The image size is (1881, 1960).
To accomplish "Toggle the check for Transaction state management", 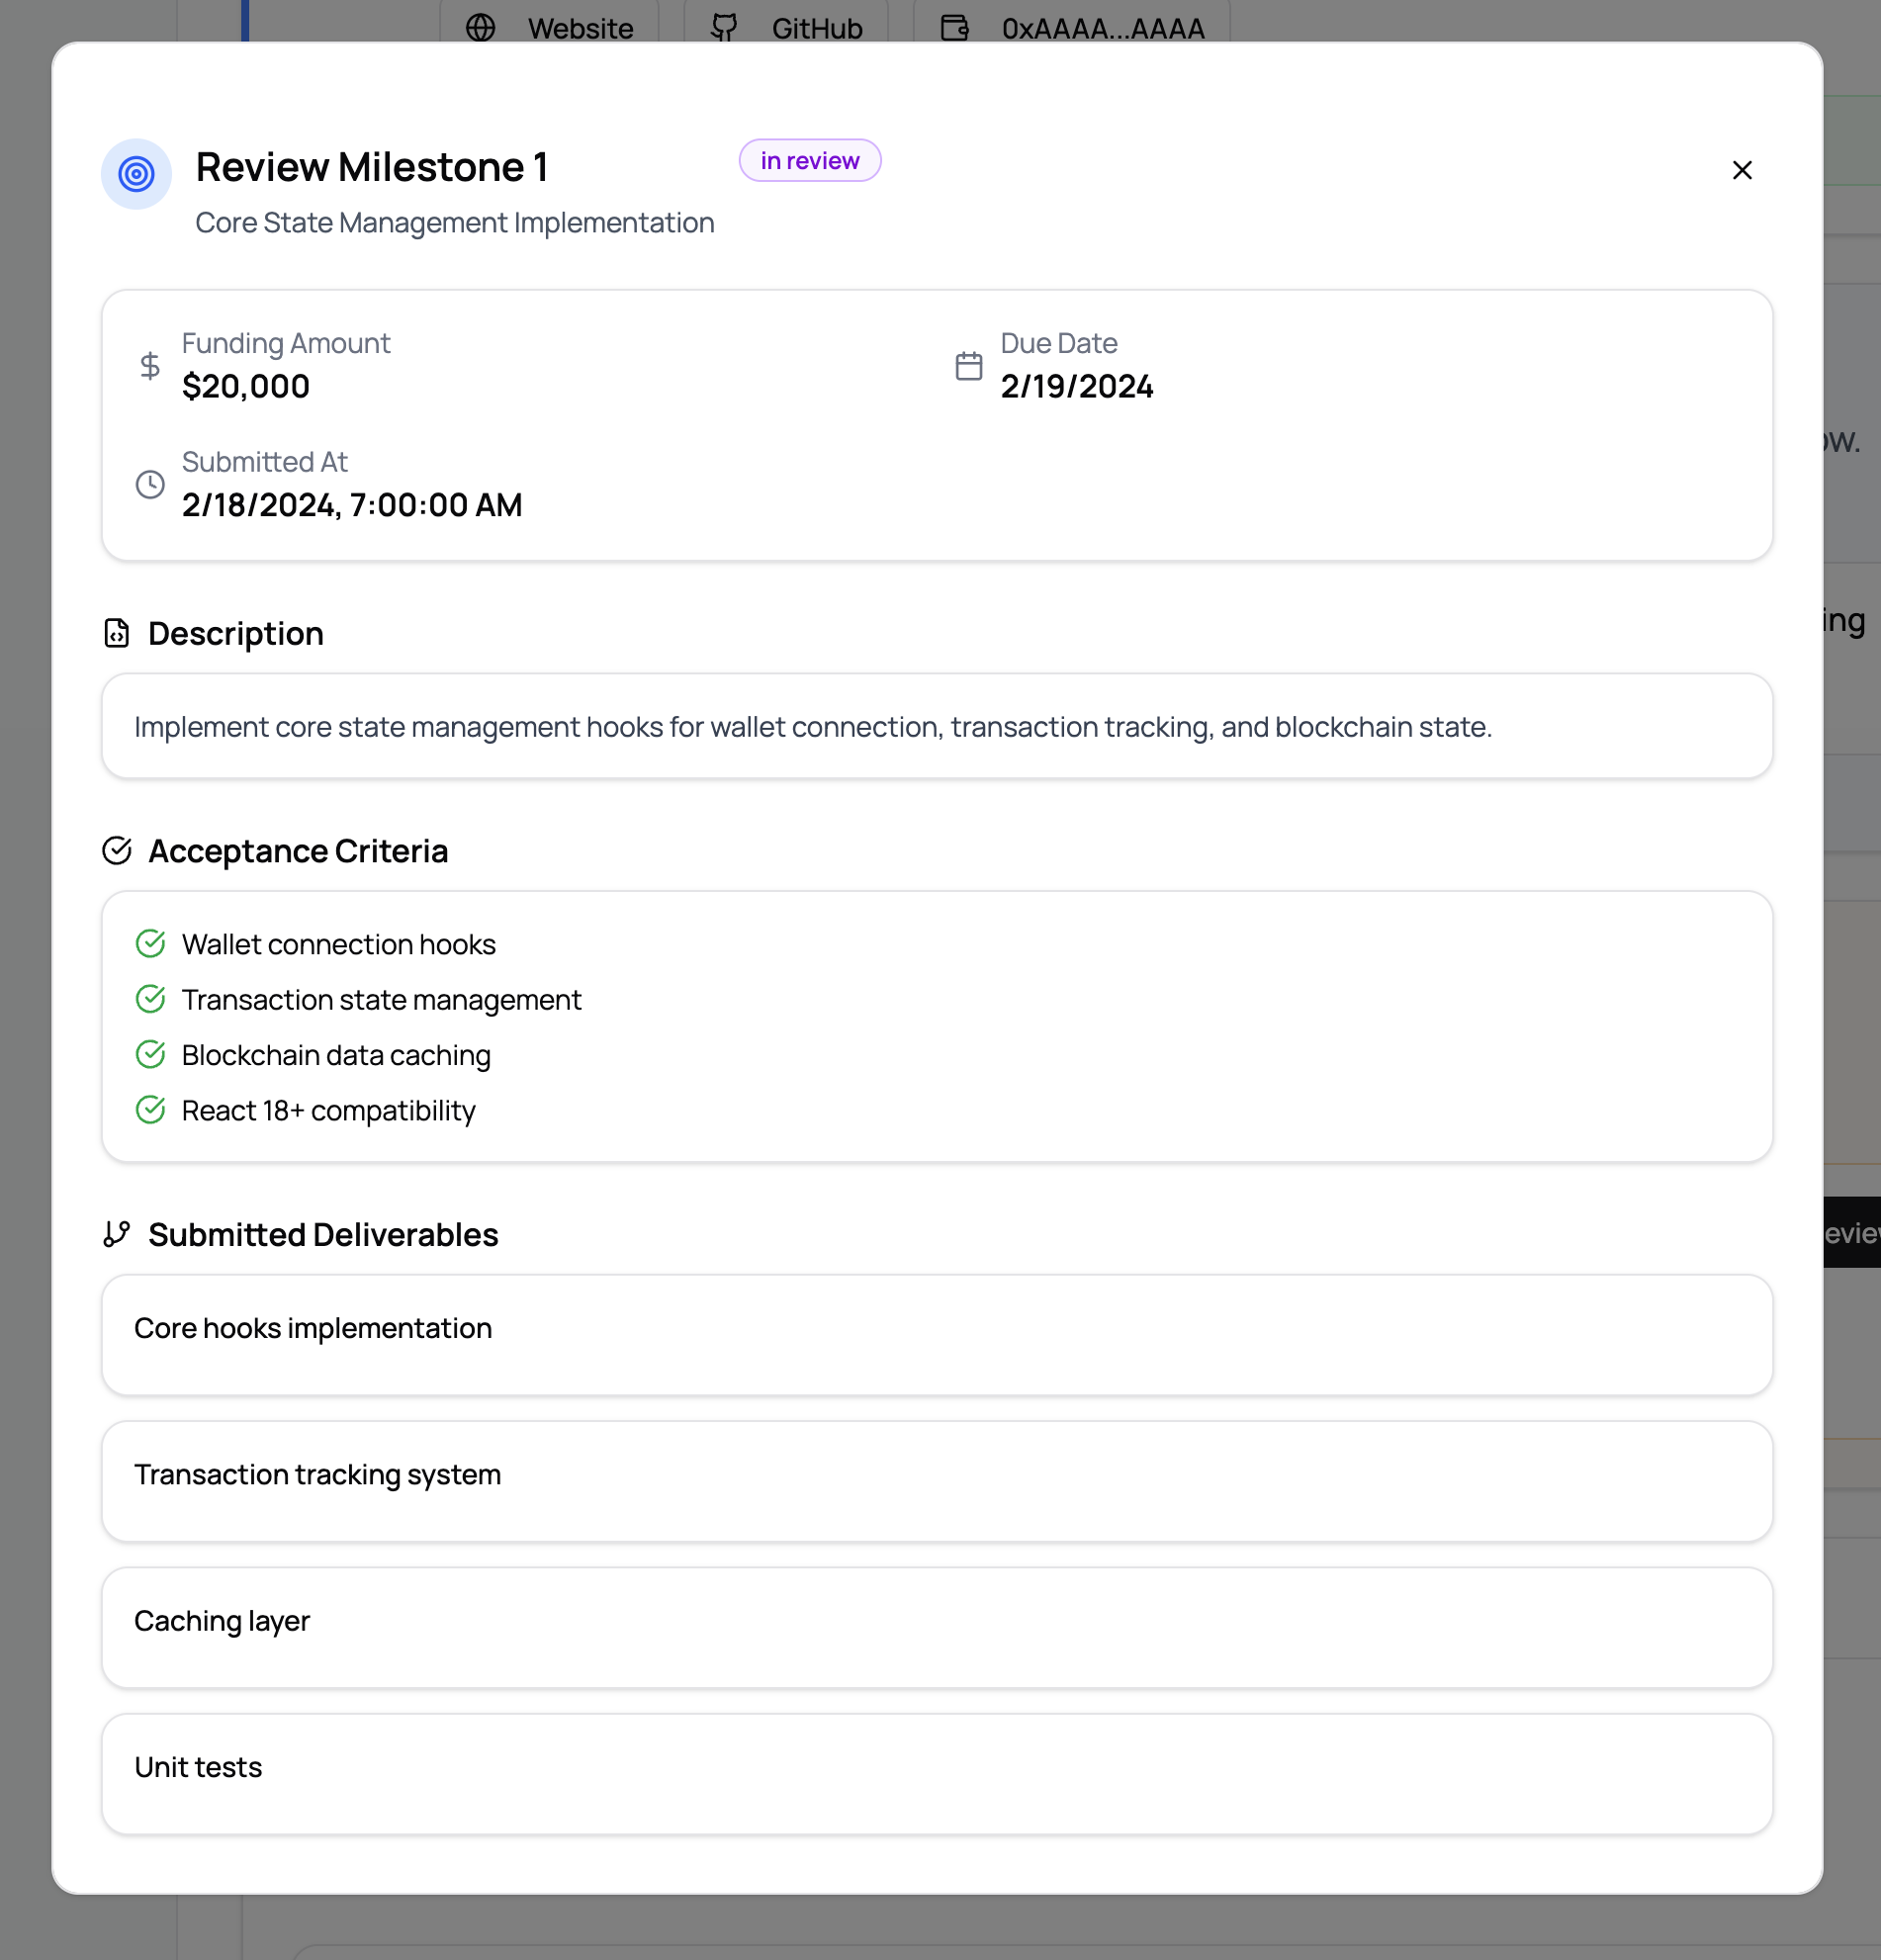I will (151, 998).
